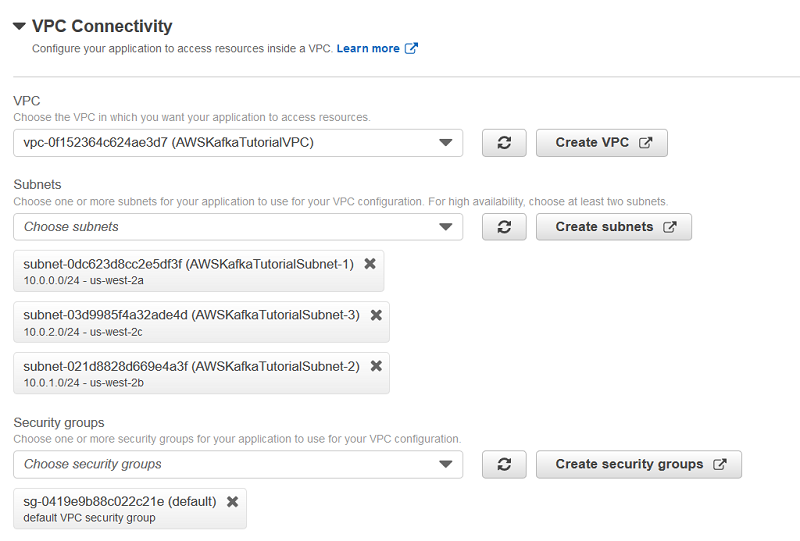
Task: Remove AWSKafkaTutorialSubnet-1 from selected subnets
Action: [370, 263]
